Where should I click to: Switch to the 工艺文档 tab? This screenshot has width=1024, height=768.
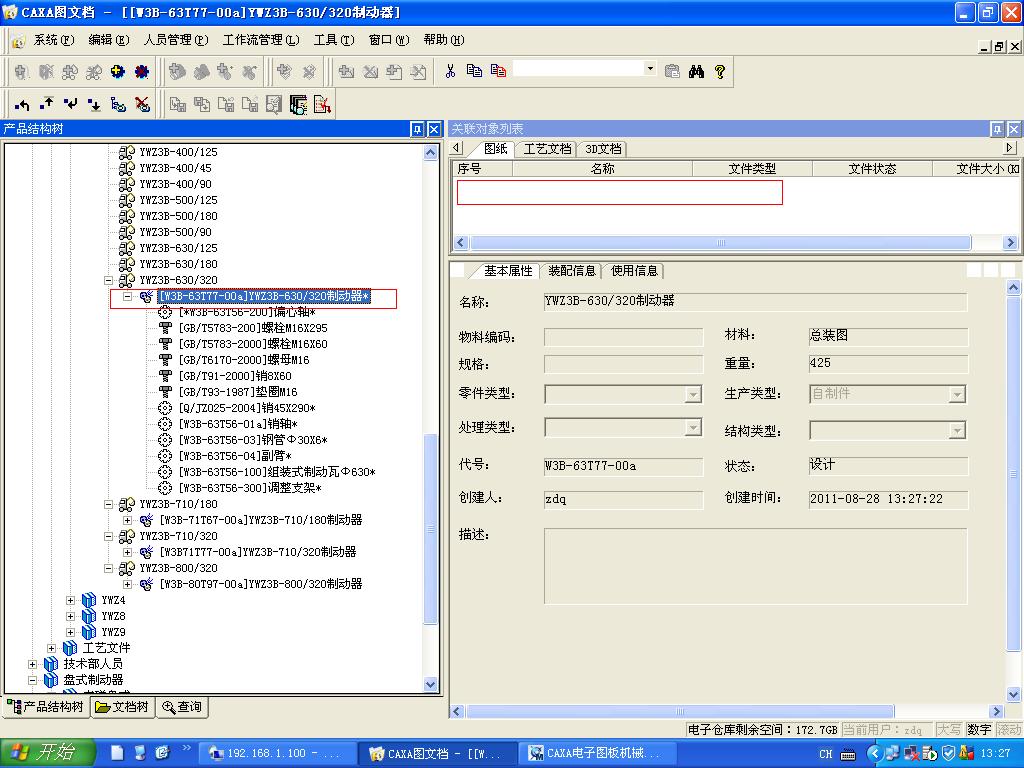pyautogui.click(x=547, y=149)
